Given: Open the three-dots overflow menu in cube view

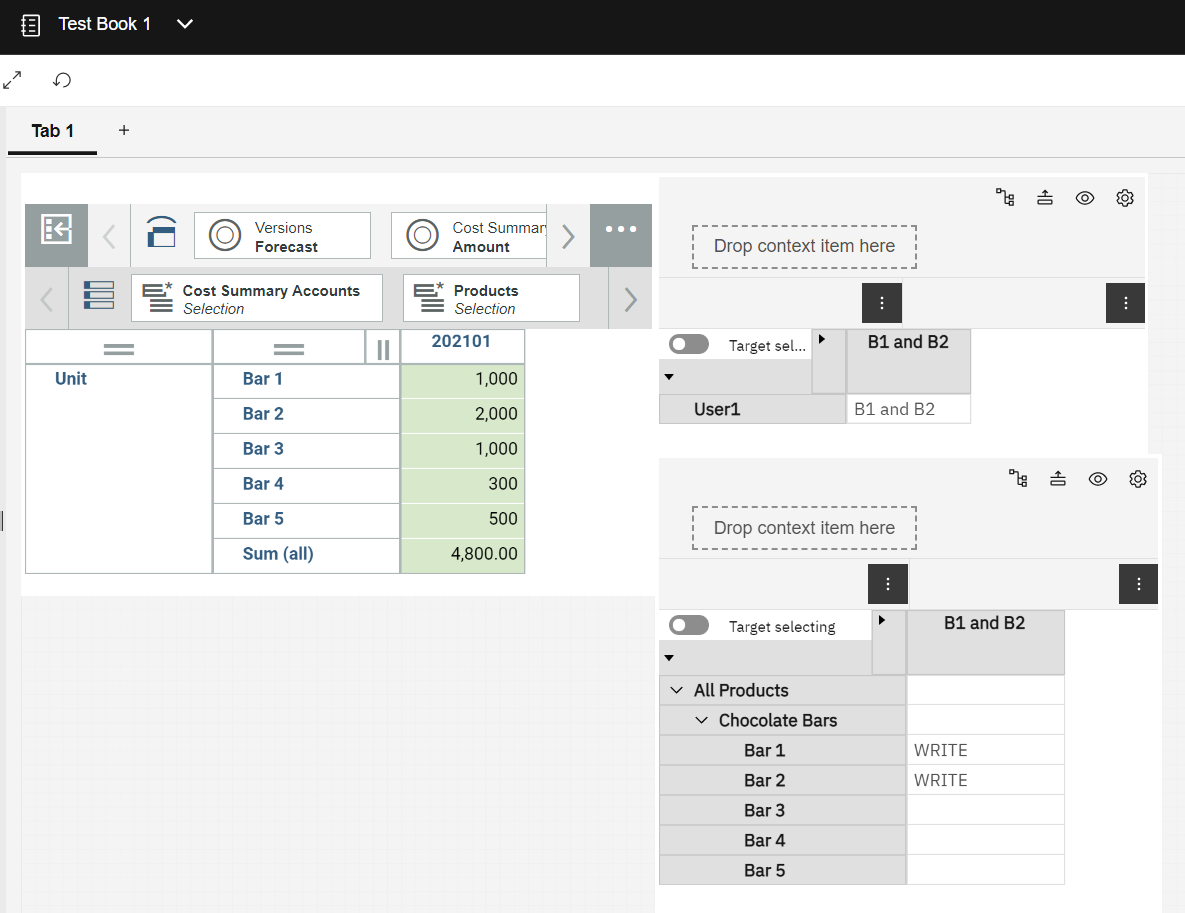Looking at the screenshot, I should [x=620, y=229].
